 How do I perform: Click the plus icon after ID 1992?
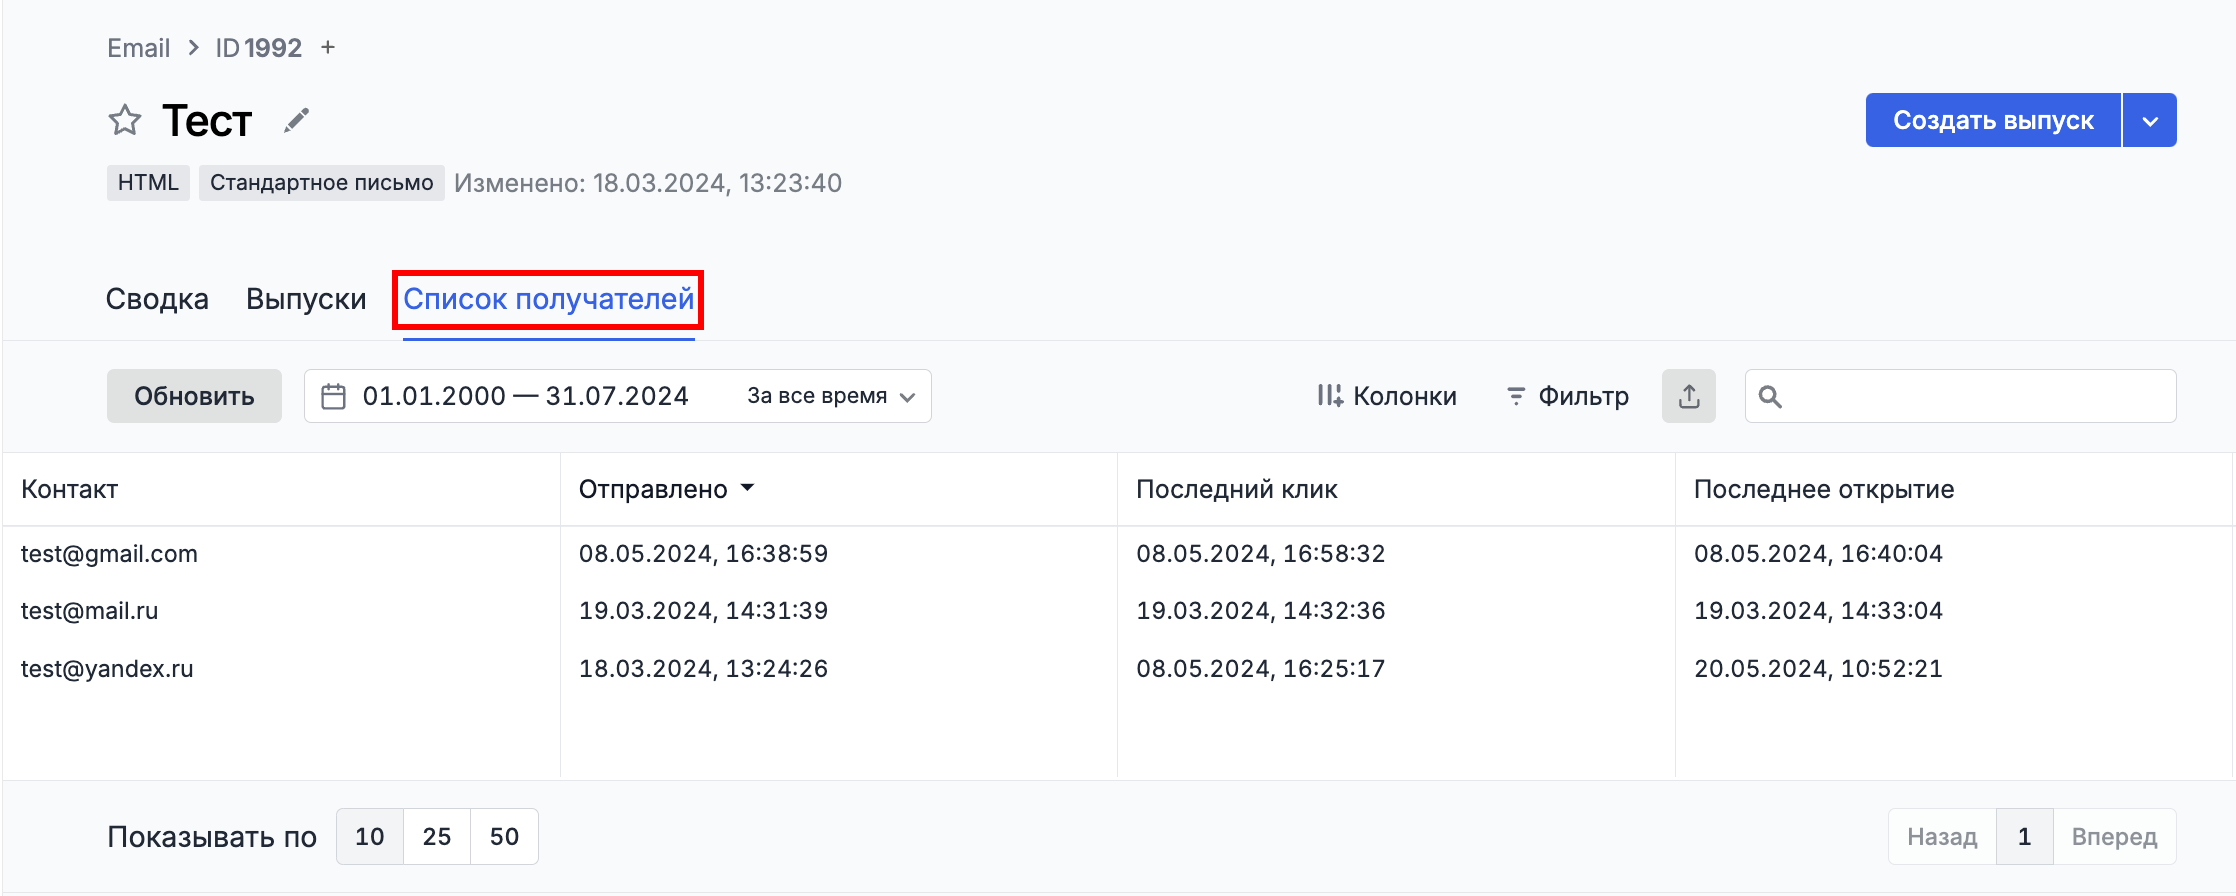(x=328, y=48)
